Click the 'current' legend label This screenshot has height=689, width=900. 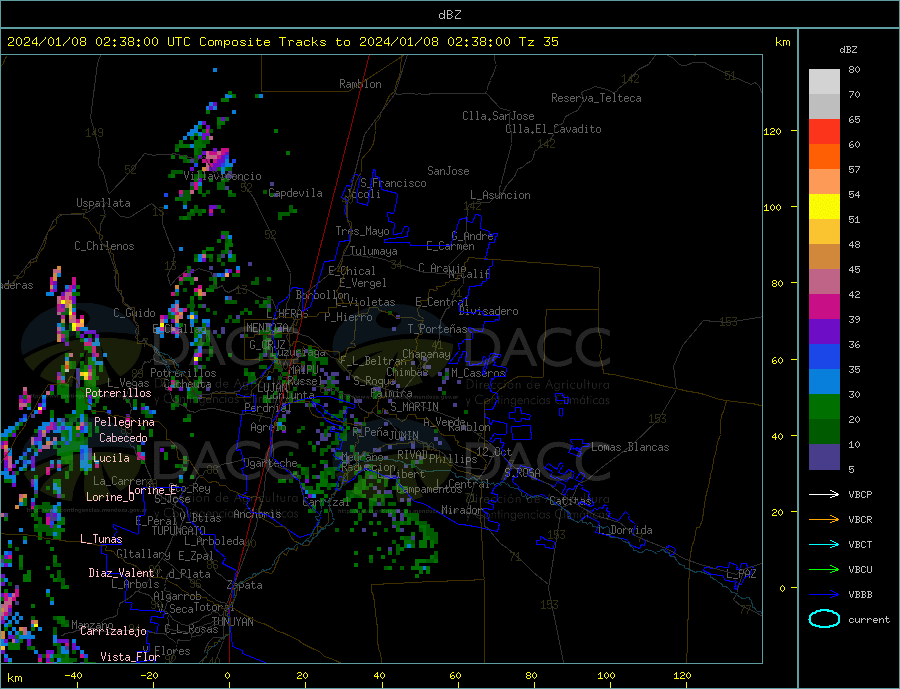click(868, 620)
